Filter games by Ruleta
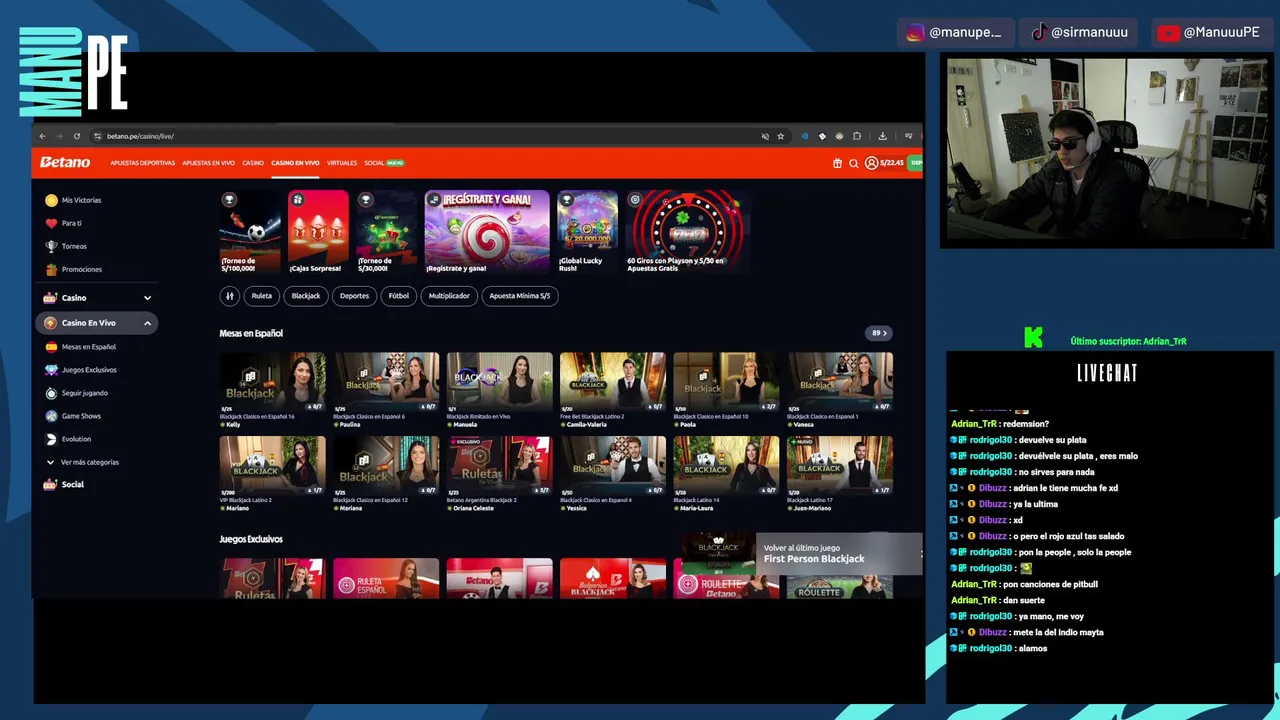The width and height of the screenshot is (1280, 720). [x=262, y=296]
